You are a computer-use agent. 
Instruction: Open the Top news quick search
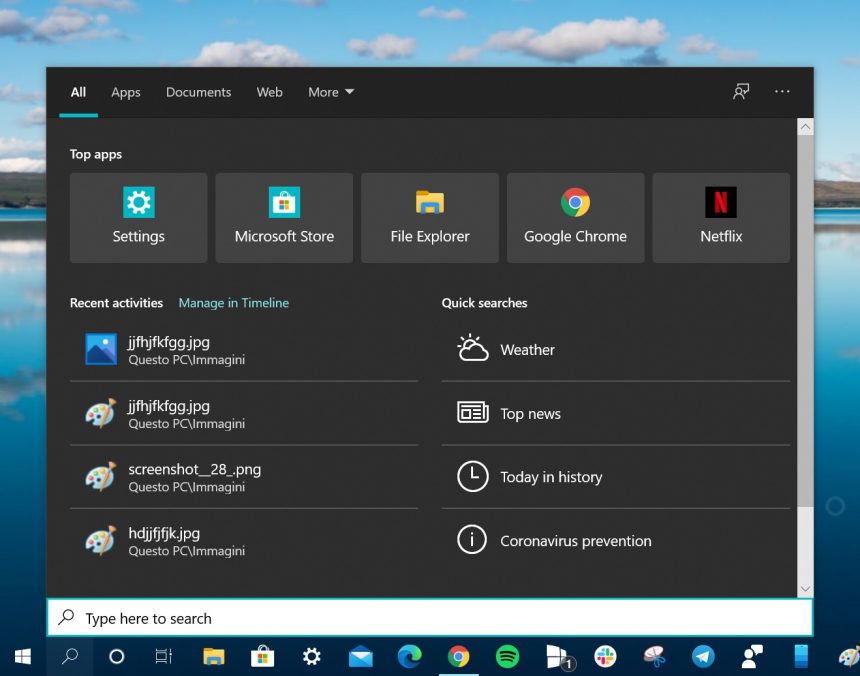click(x=615, y=413)
